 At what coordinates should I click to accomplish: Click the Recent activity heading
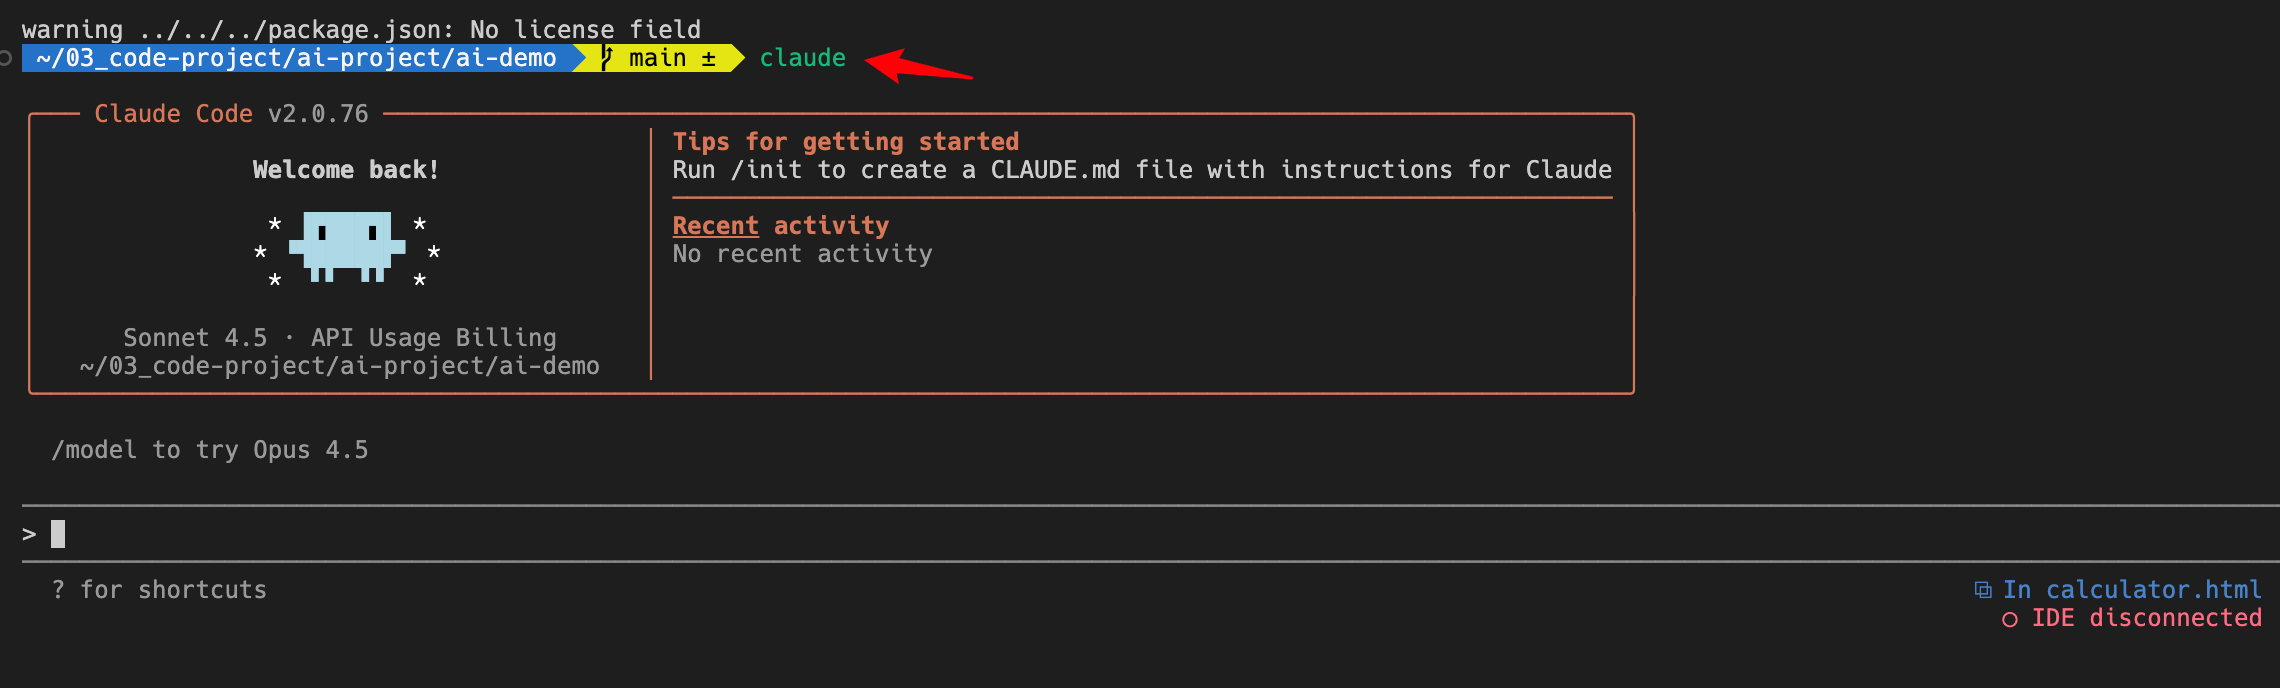pos(780,226)
